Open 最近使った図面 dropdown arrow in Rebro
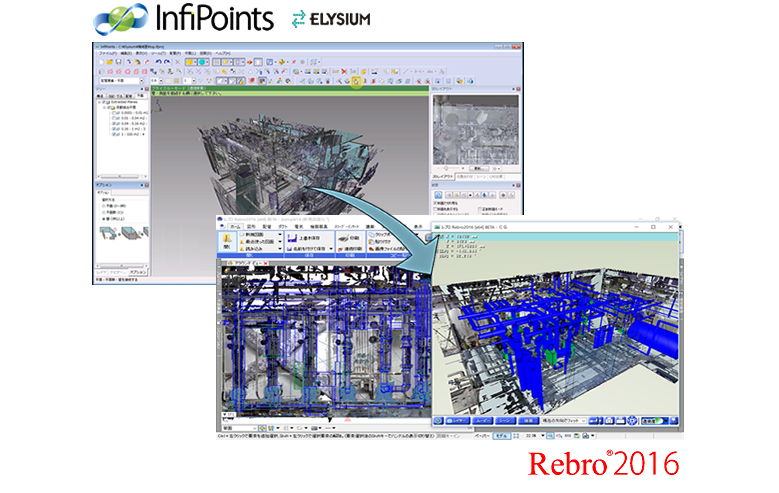Viewport: 779px width, 493px height. tap(280, 241)
